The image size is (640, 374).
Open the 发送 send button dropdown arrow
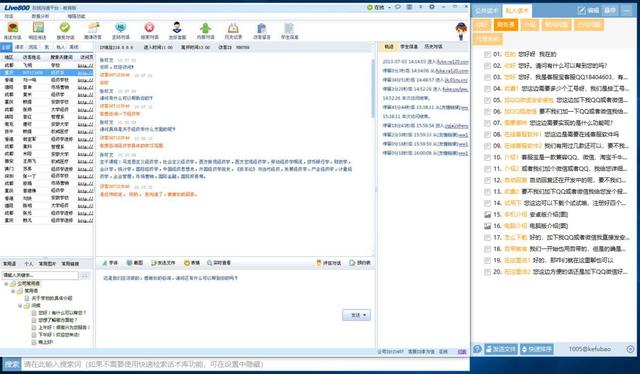tap(364, 315)
